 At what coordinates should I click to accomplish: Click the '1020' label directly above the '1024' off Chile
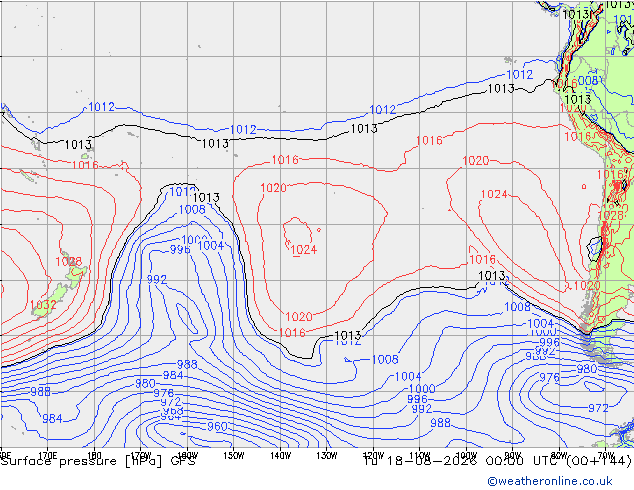click(x=476, y=161)
